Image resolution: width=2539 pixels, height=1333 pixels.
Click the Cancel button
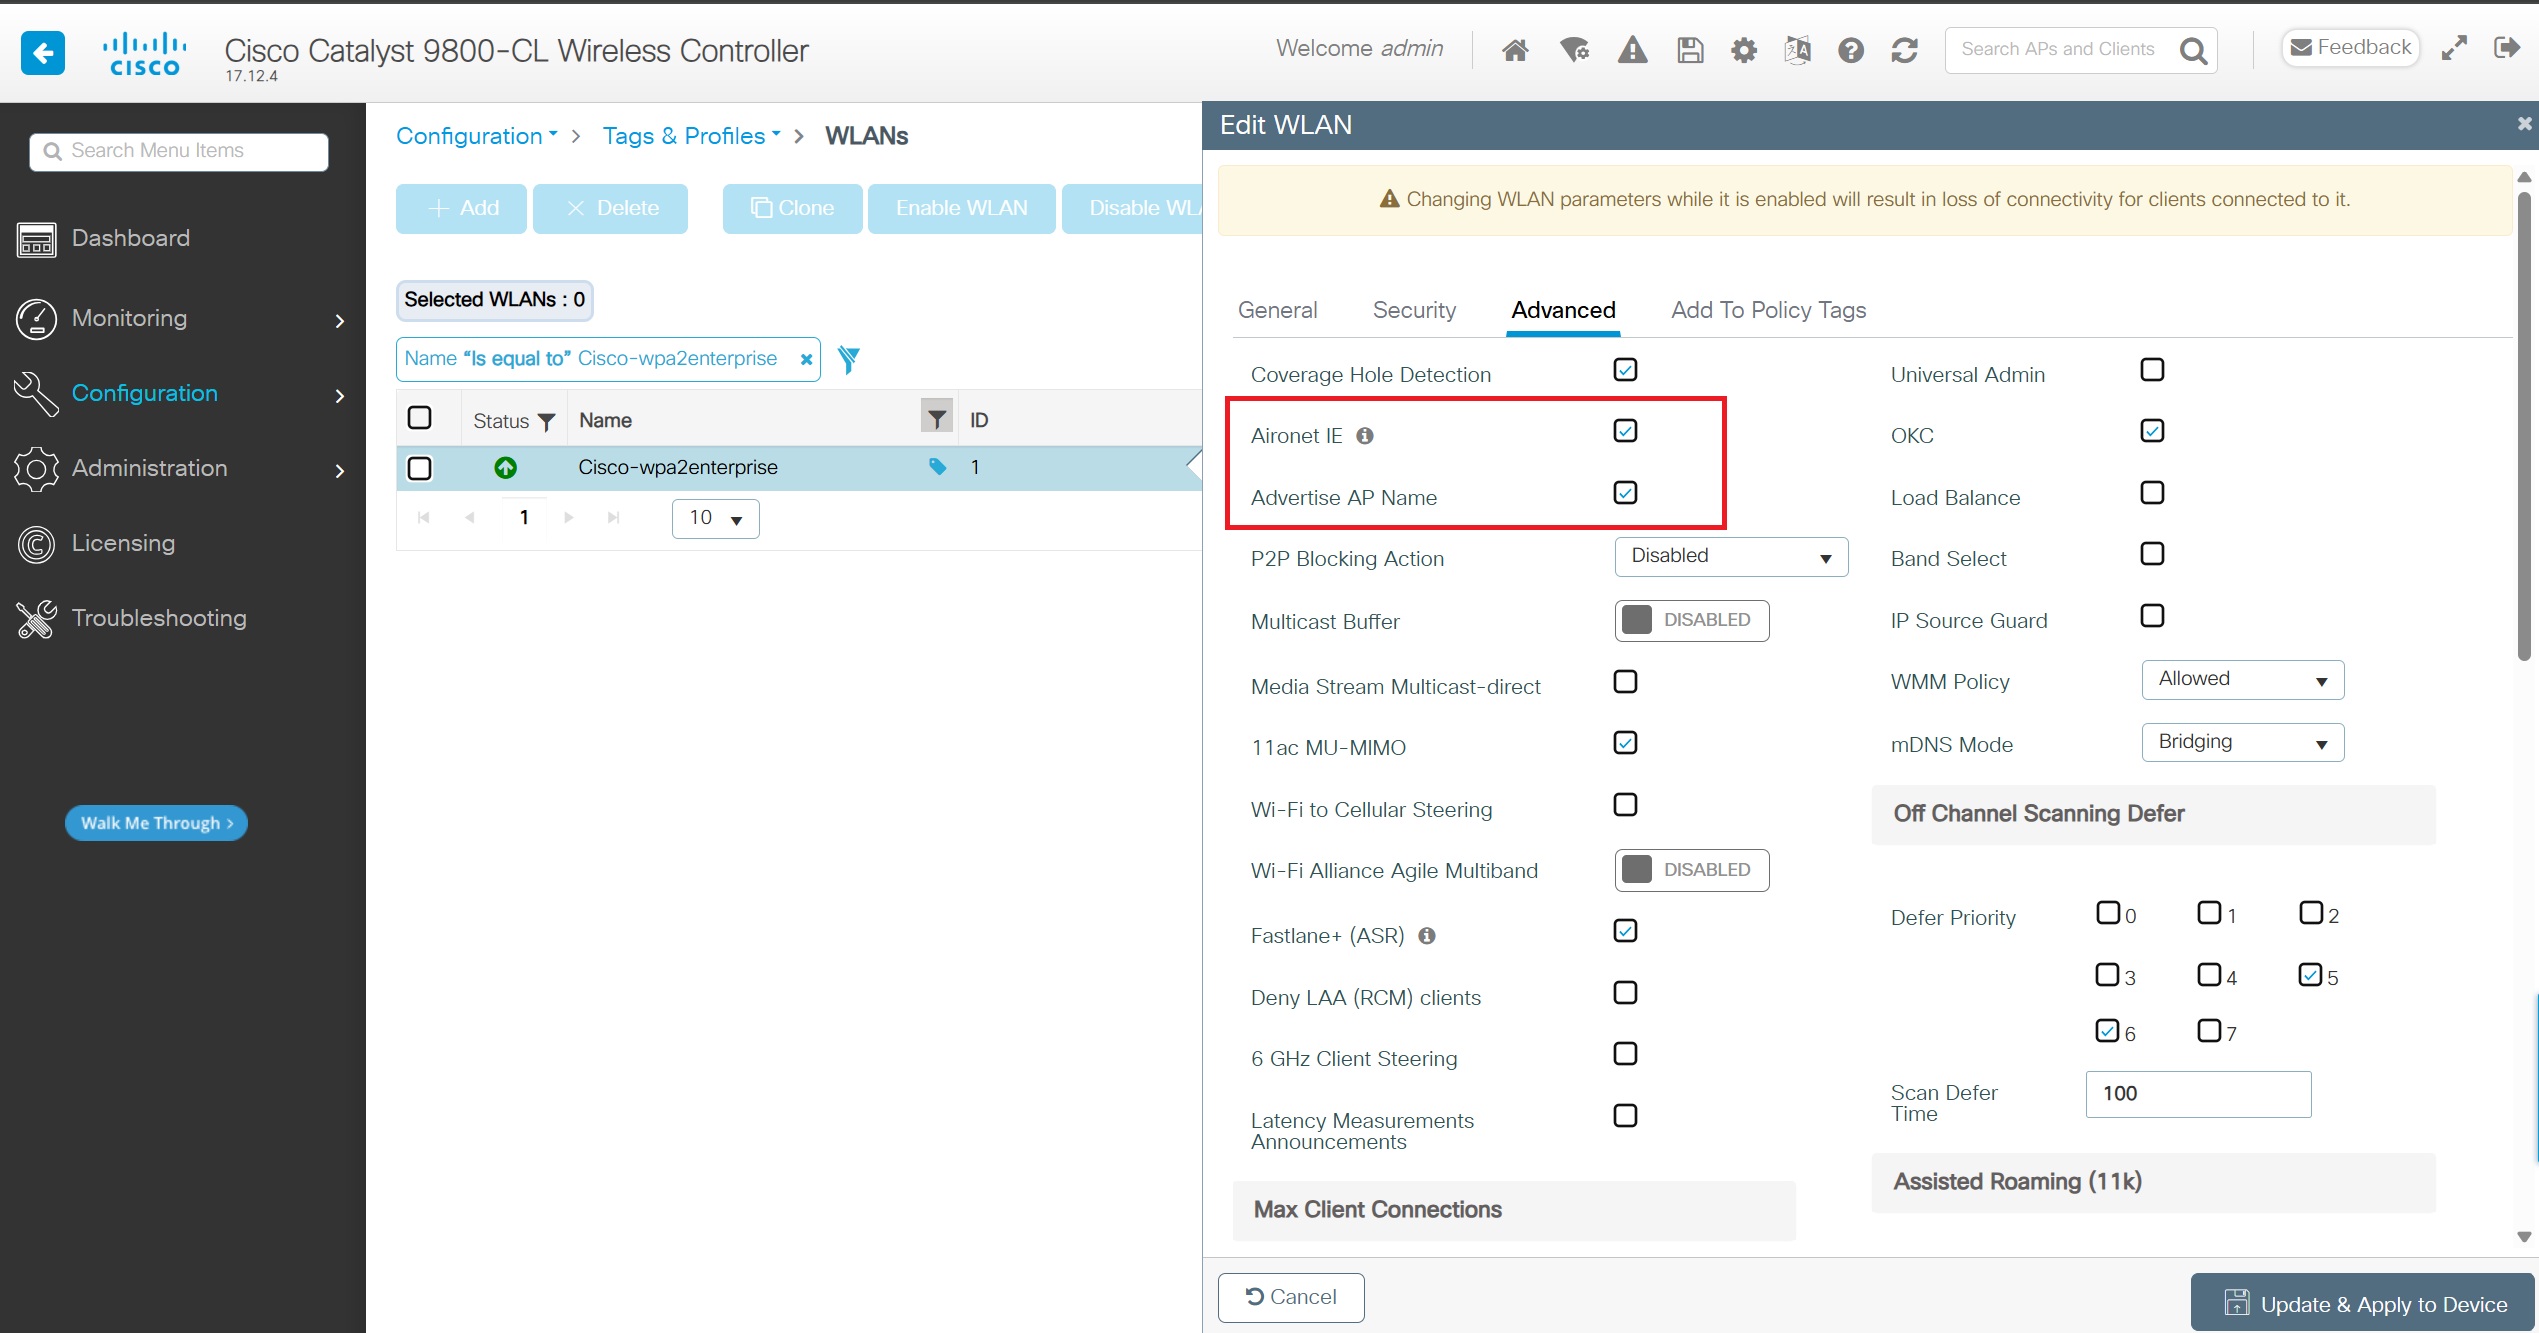pyautogui.click(x=1290, y=1297)
